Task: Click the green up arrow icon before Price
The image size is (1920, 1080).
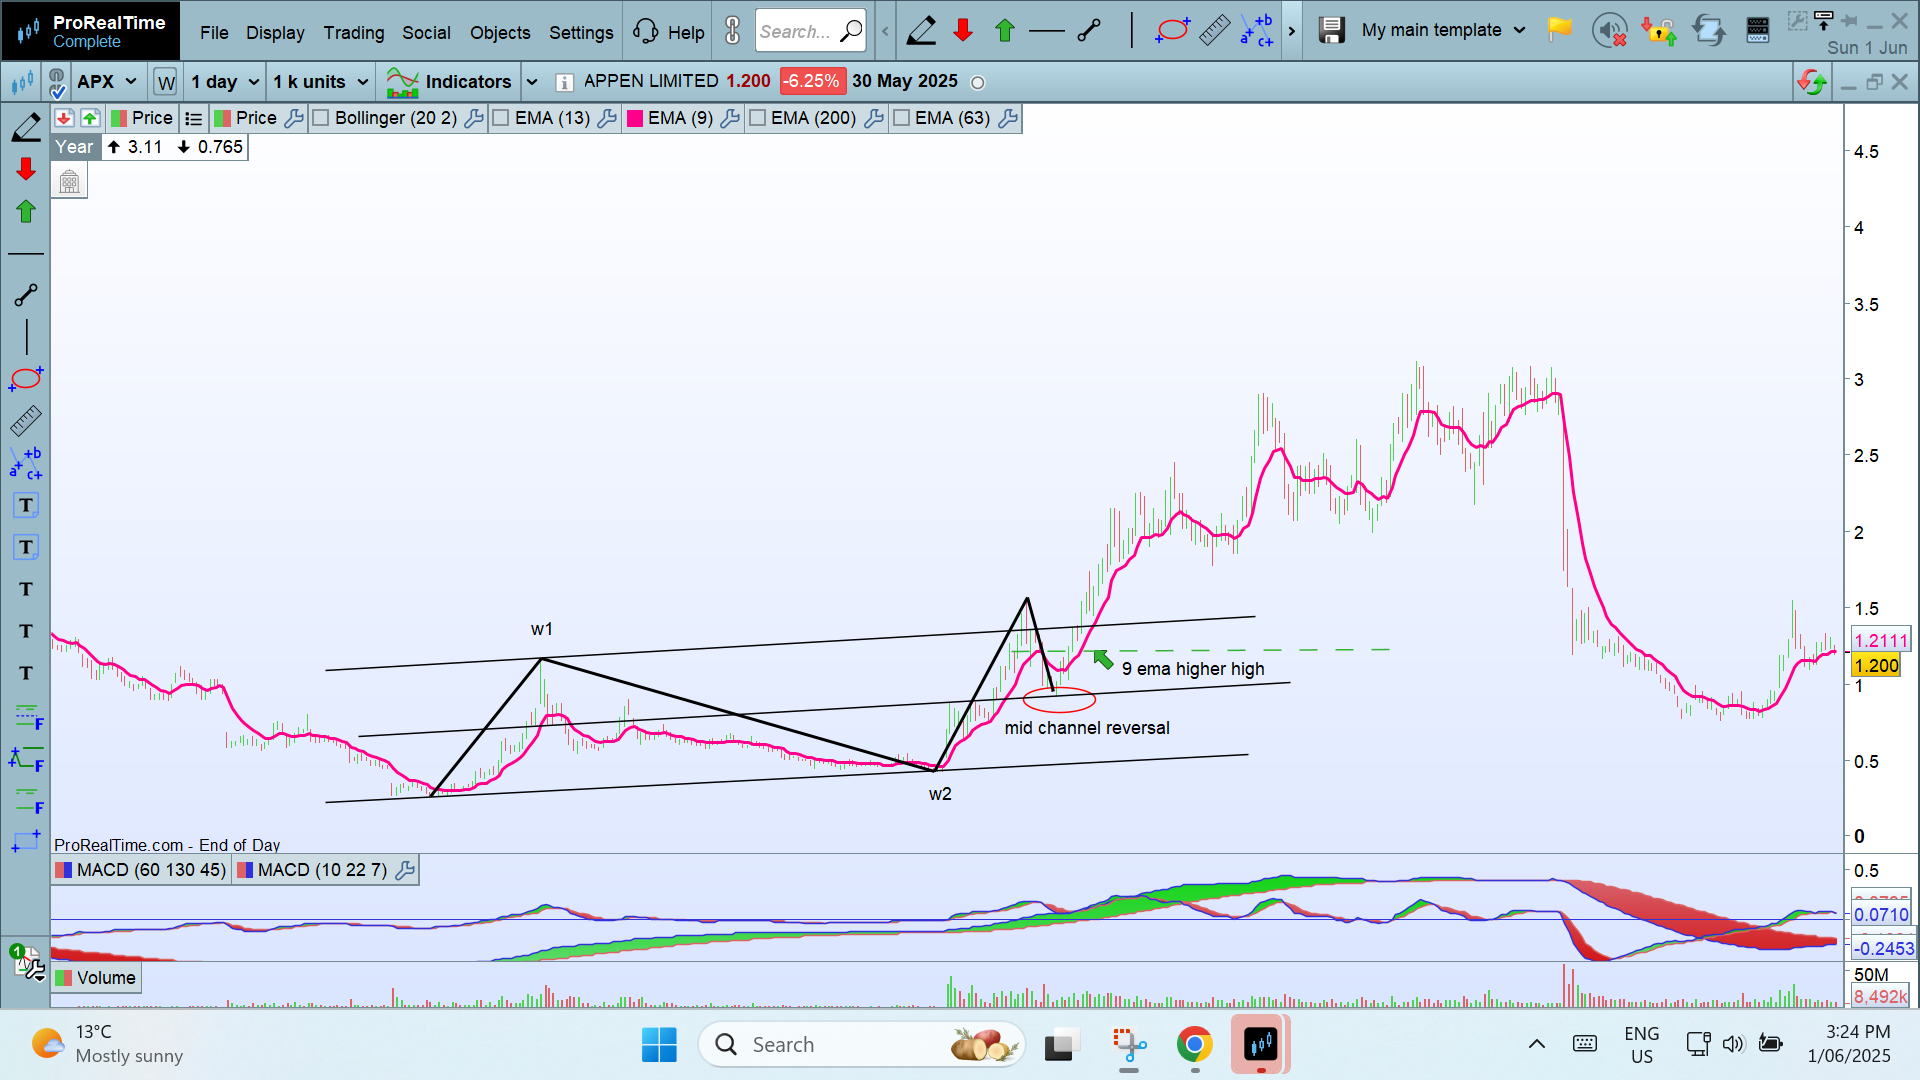Action: [90, 118]
